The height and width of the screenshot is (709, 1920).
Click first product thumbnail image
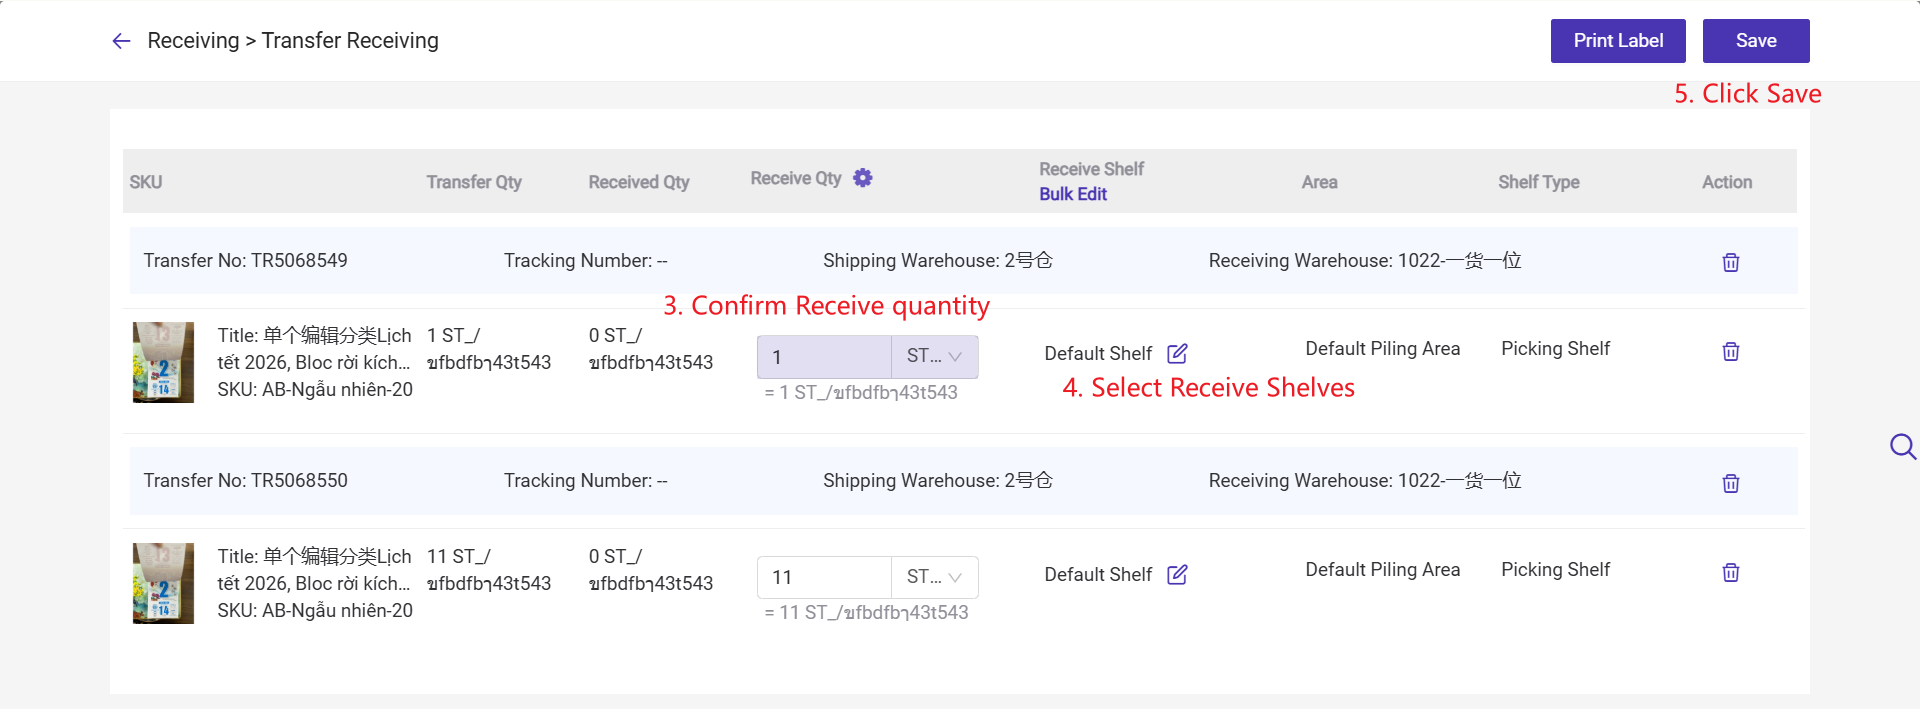pos(163,362)
